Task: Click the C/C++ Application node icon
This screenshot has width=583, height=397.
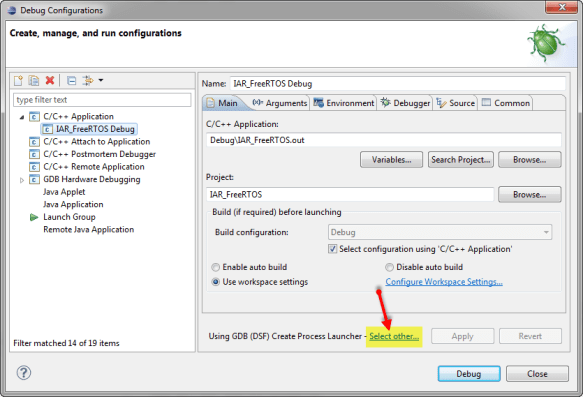Action: pos(34,117)
